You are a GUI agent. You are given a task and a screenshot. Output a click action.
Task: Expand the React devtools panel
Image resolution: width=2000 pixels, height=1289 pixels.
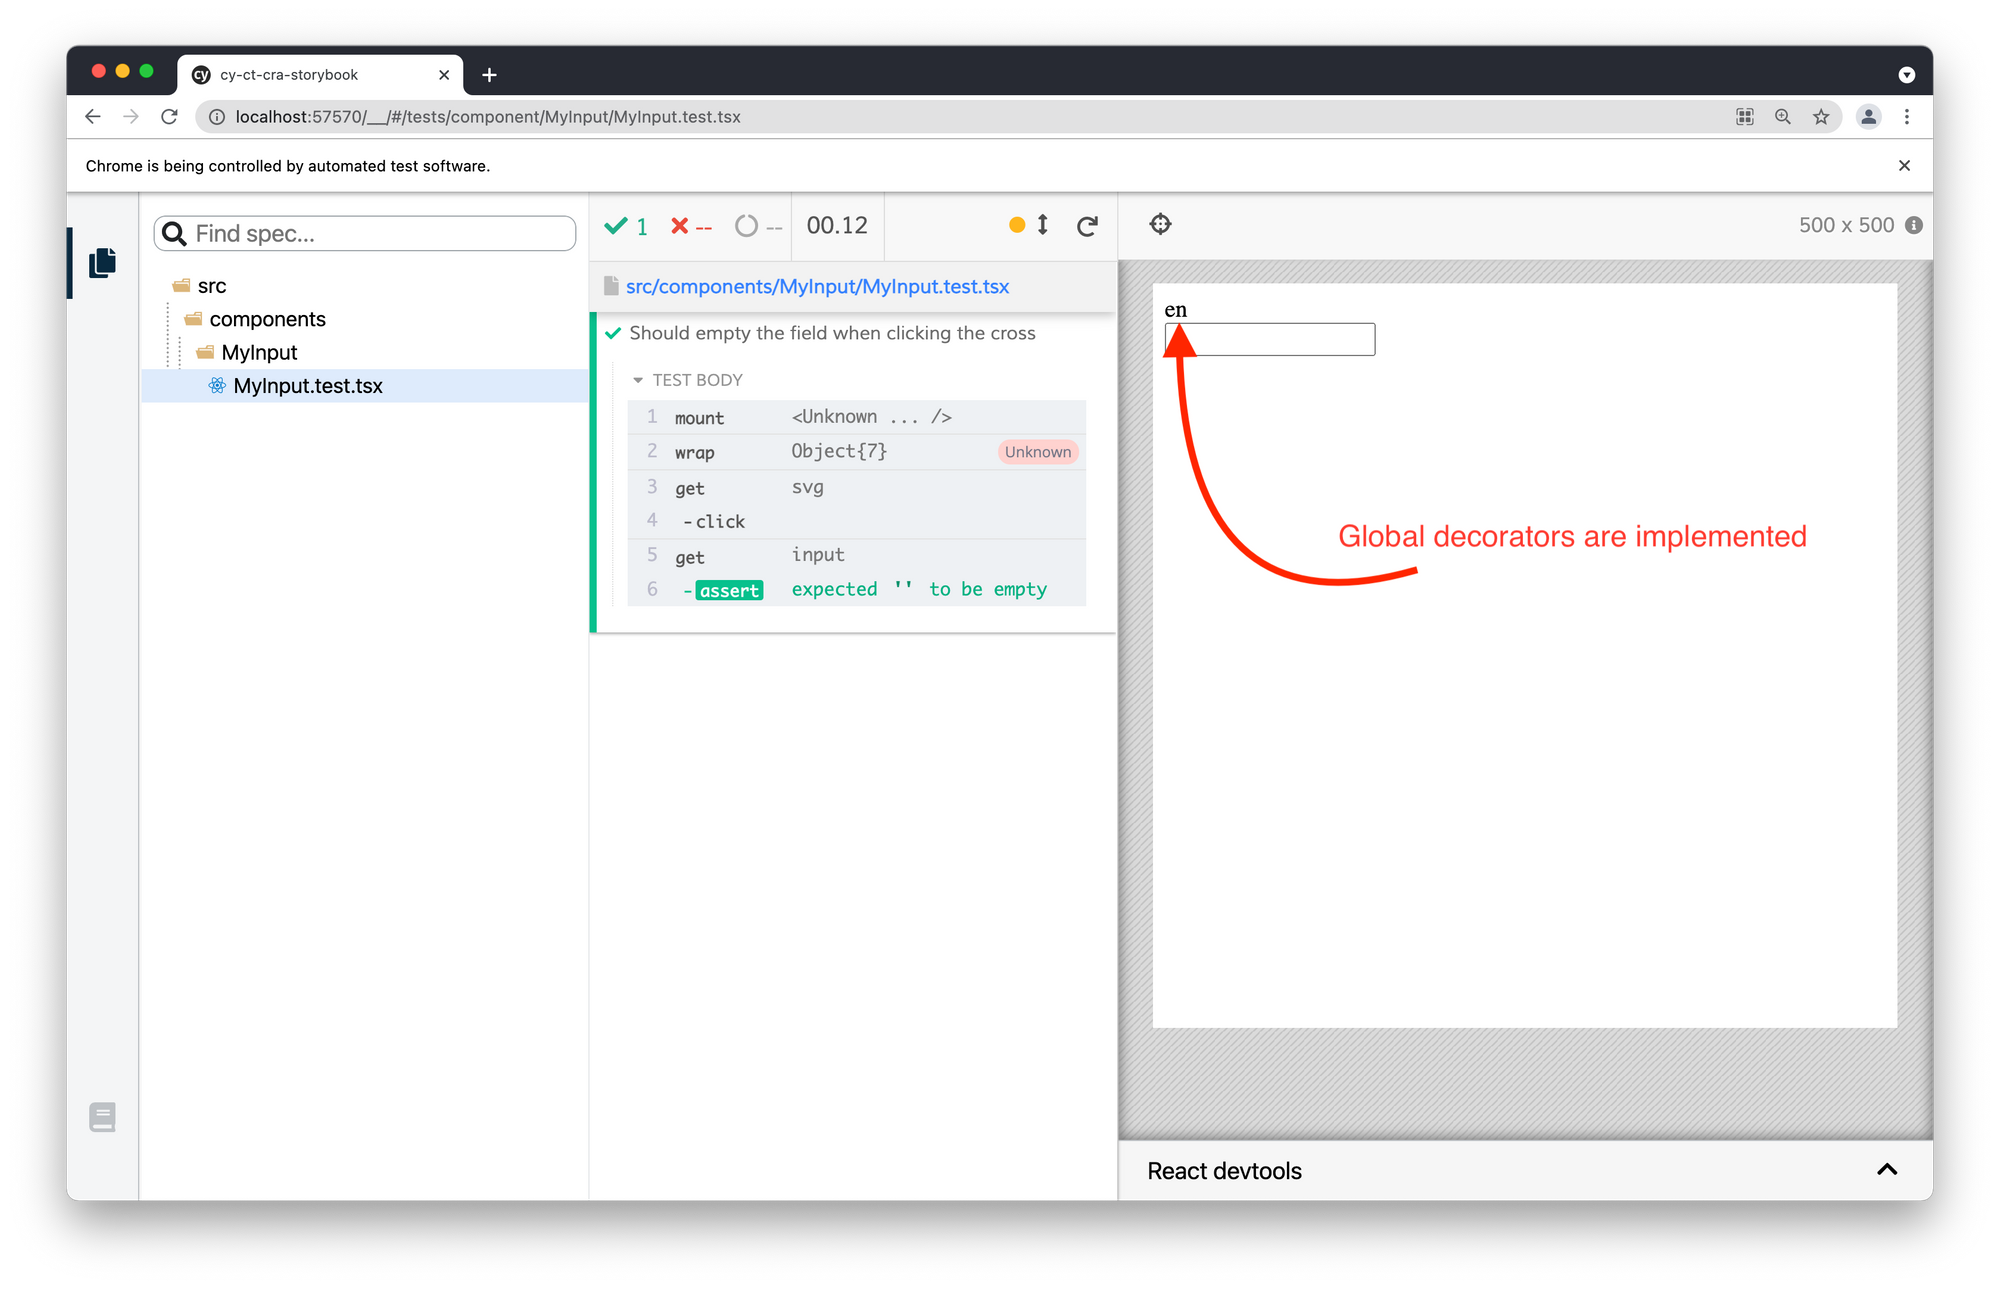point(1886,1170)
